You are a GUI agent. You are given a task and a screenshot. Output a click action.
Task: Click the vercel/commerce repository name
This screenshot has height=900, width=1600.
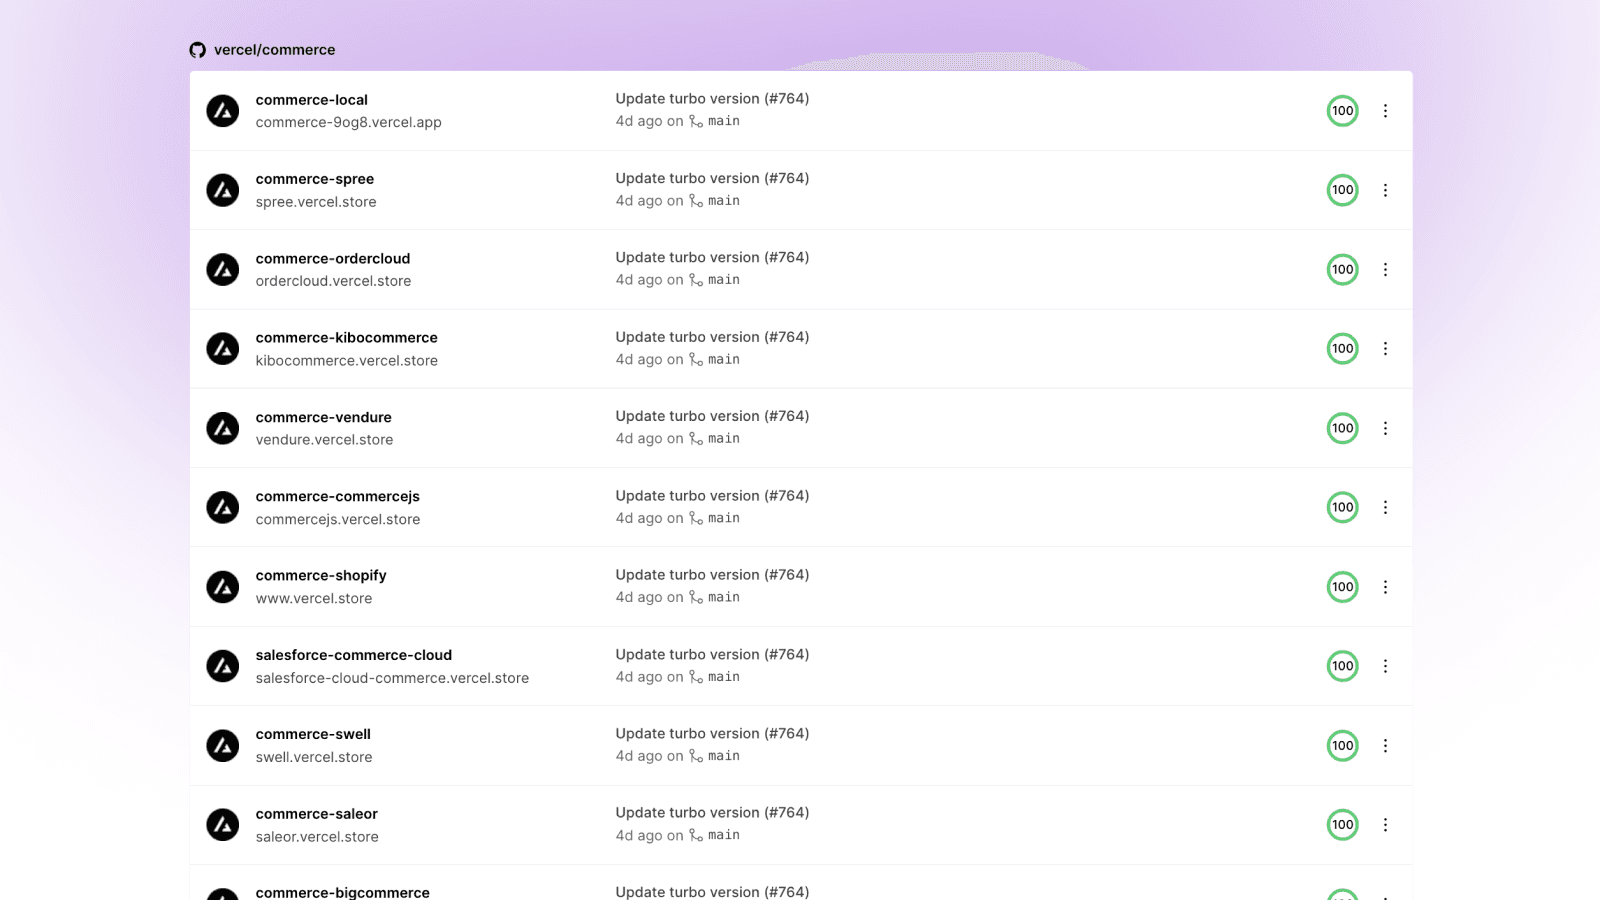[273, 49]
